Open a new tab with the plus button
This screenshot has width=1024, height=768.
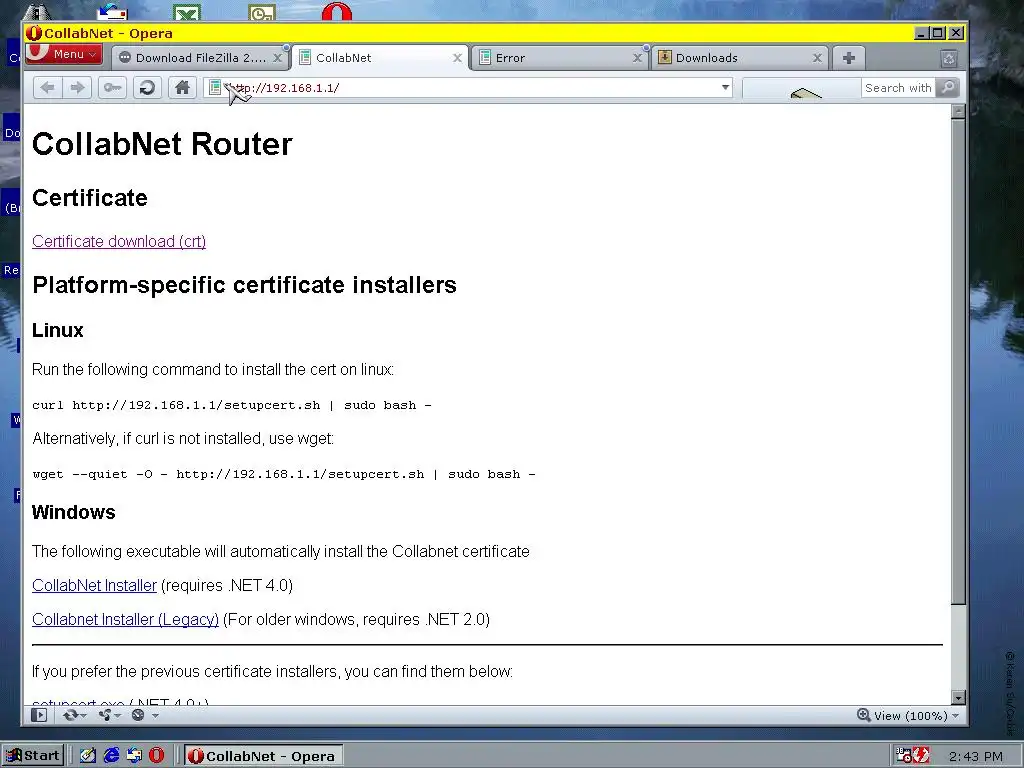click(x=848, y=58)
